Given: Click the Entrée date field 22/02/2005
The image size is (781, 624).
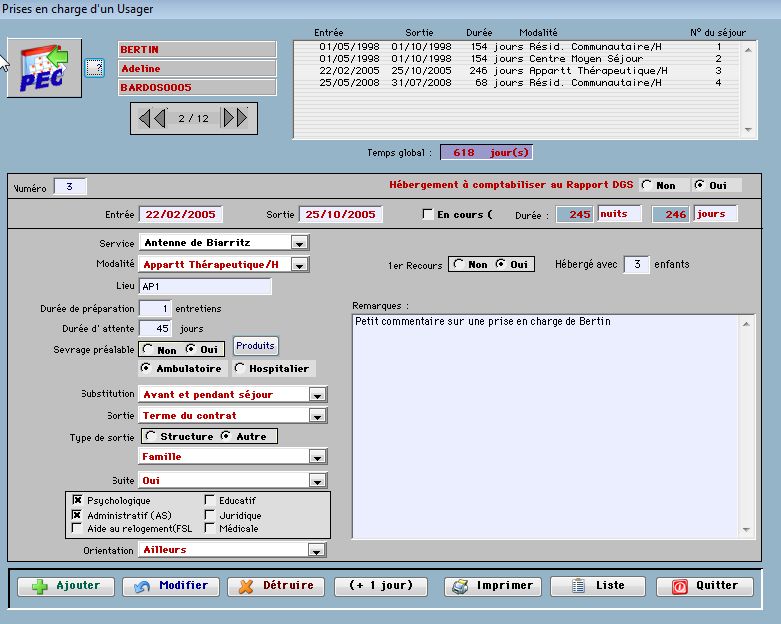Looking at the screenshot, I should click(181, 214).
